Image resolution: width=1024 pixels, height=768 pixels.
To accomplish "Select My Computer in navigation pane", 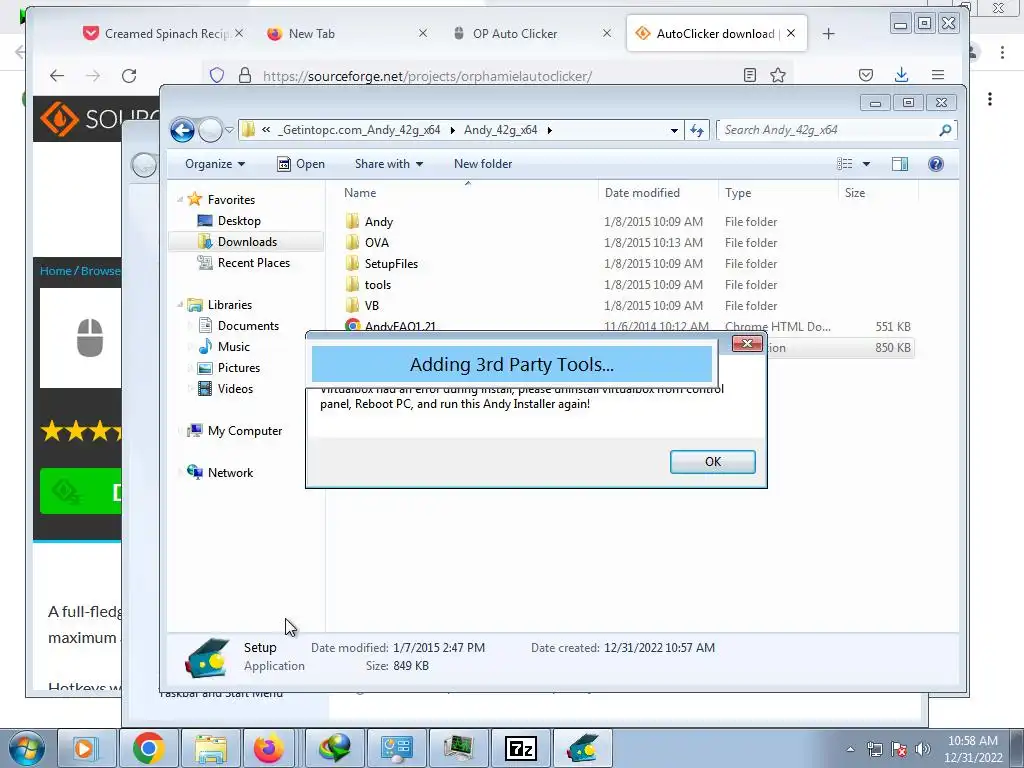I will (x=245, y=430).
